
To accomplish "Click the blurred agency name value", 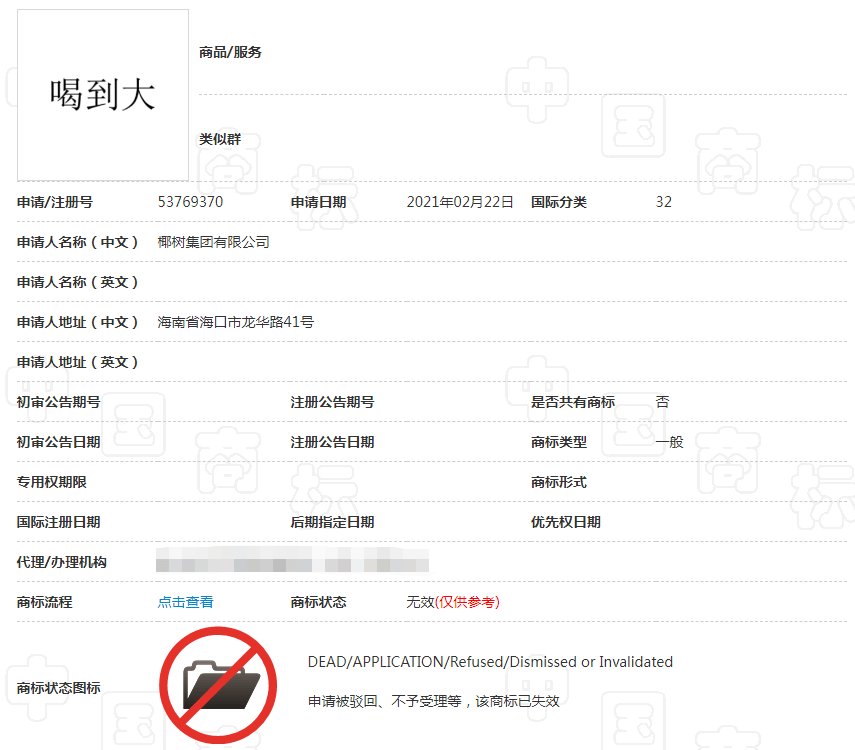I will [x=292, y=560].
